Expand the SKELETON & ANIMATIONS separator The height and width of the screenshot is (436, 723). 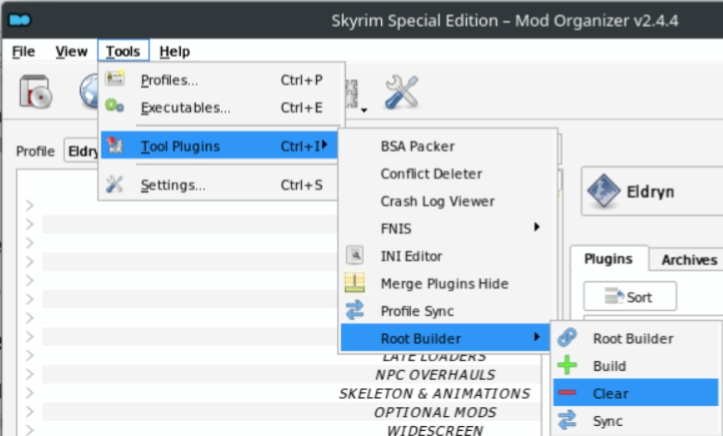[30, 393]
